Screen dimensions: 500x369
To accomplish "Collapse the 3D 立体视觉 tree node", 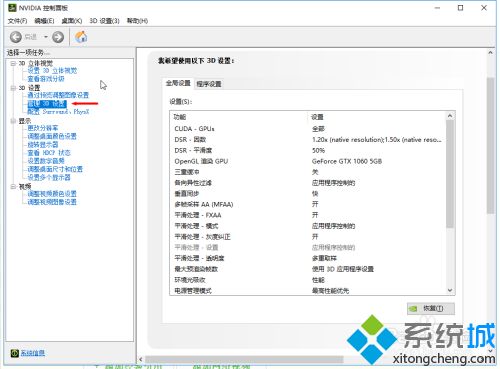I will [x=13, y=63].
